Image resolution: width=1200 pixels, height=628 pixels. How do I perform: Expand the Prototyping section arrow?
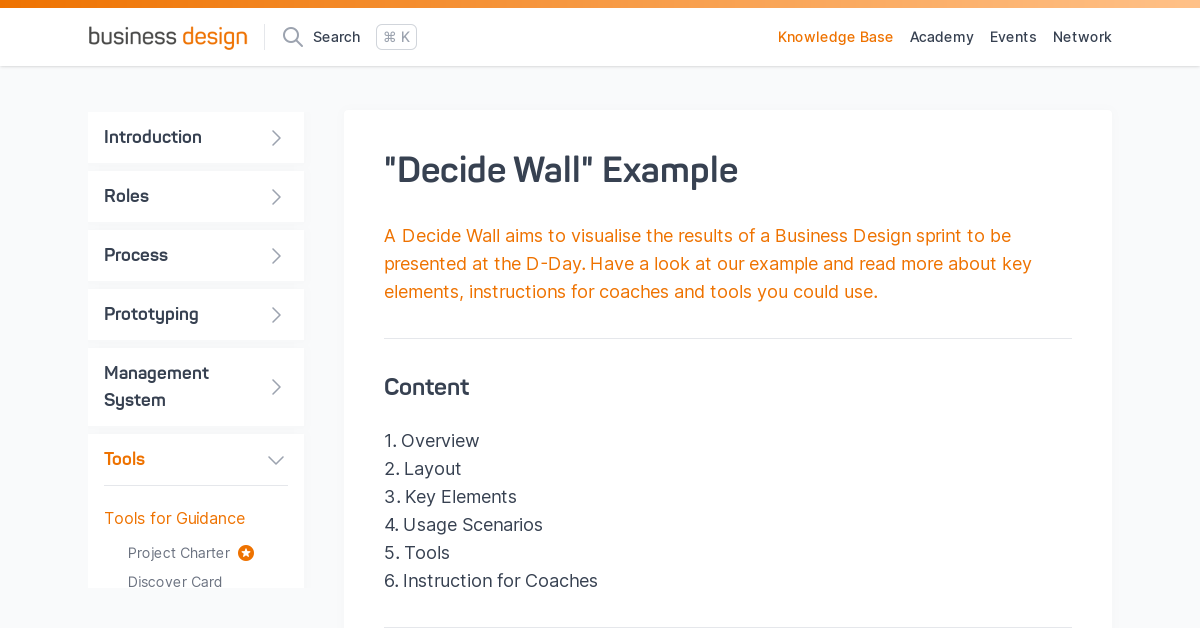click(277, 315)
